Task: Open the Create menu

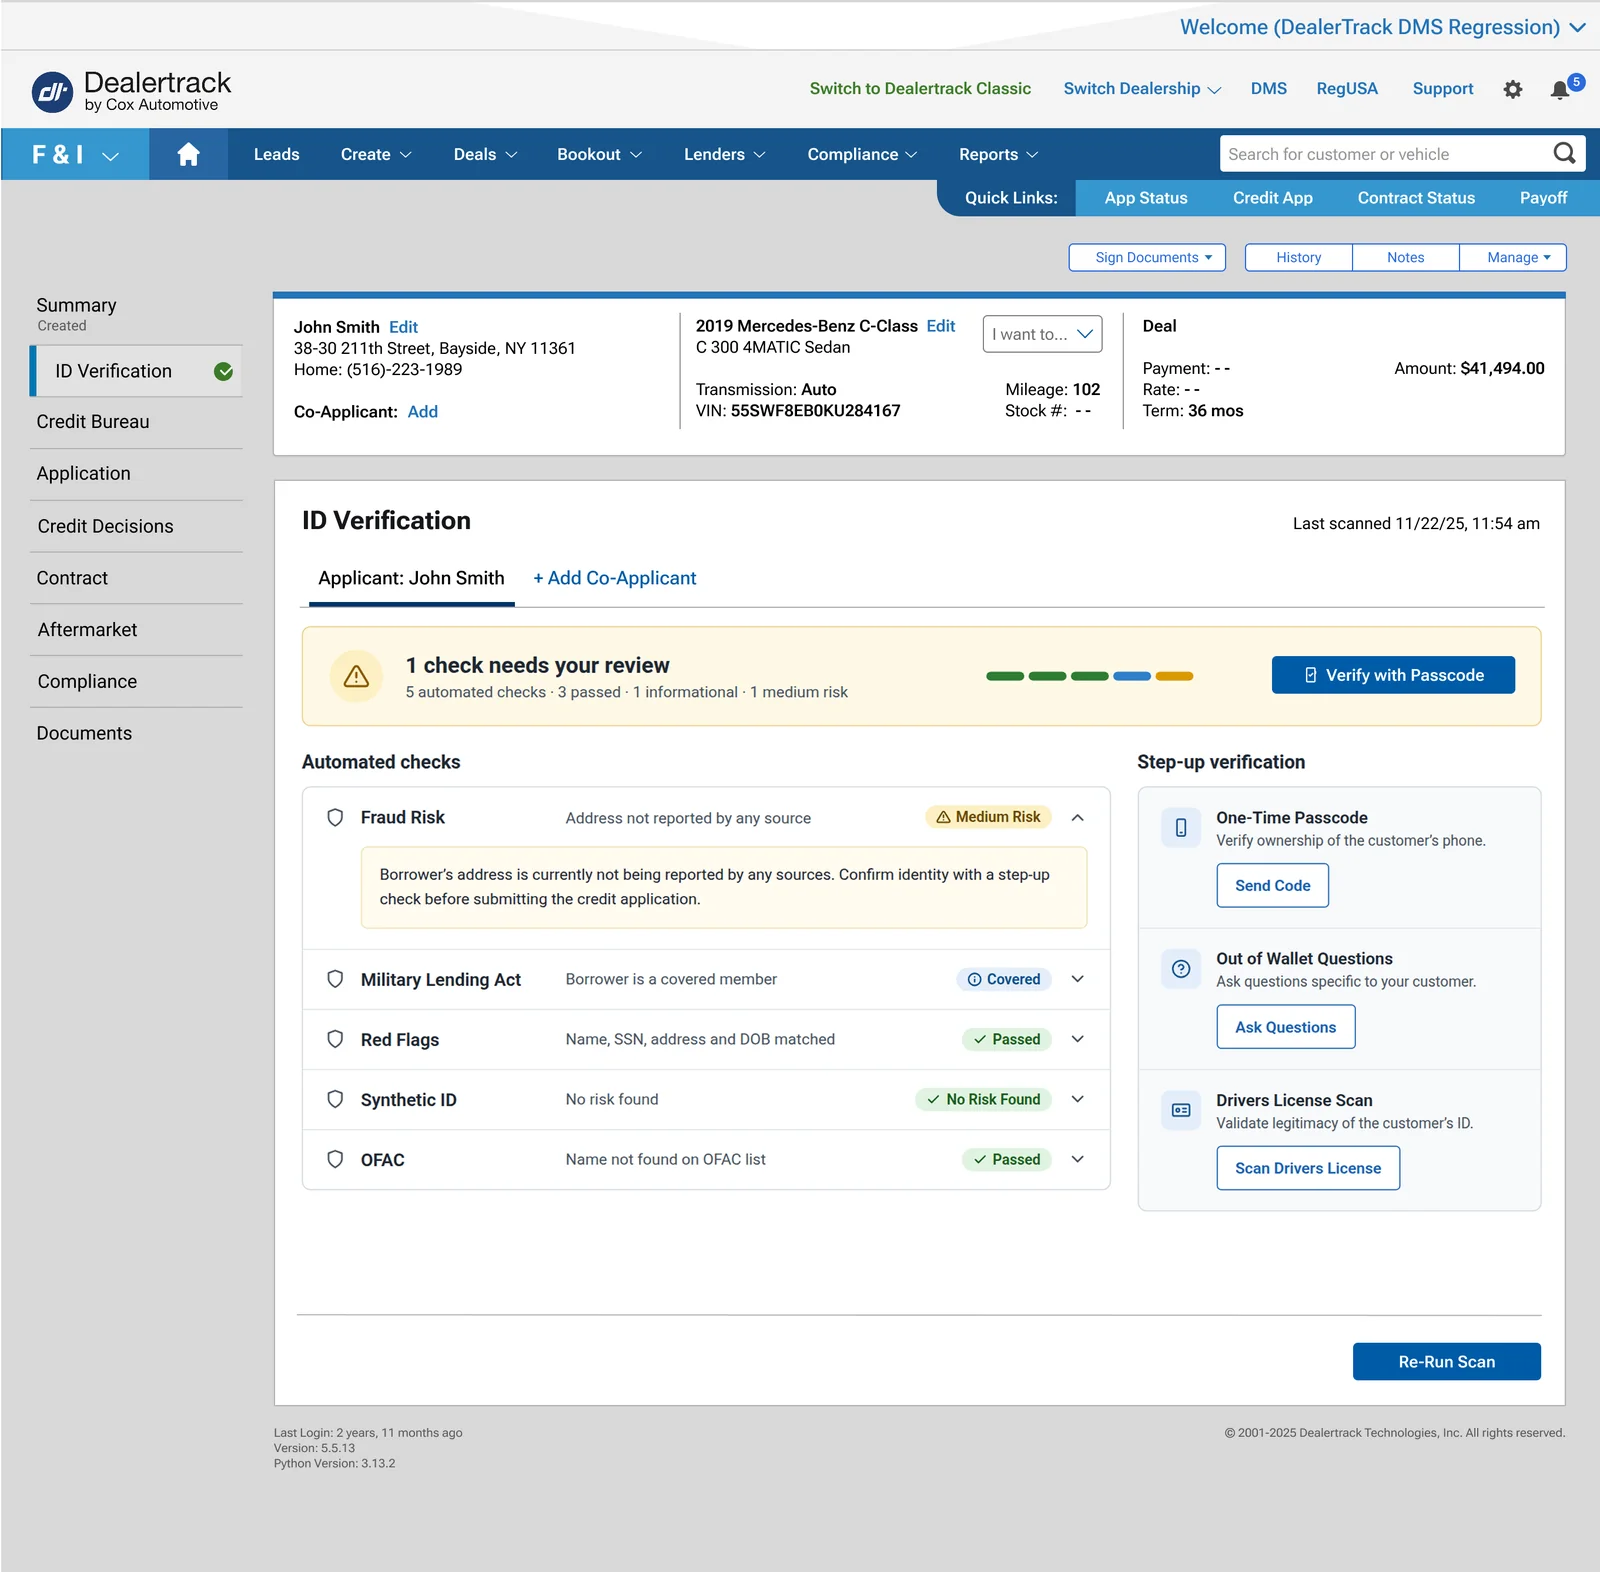Action: [x=376, y=154]
